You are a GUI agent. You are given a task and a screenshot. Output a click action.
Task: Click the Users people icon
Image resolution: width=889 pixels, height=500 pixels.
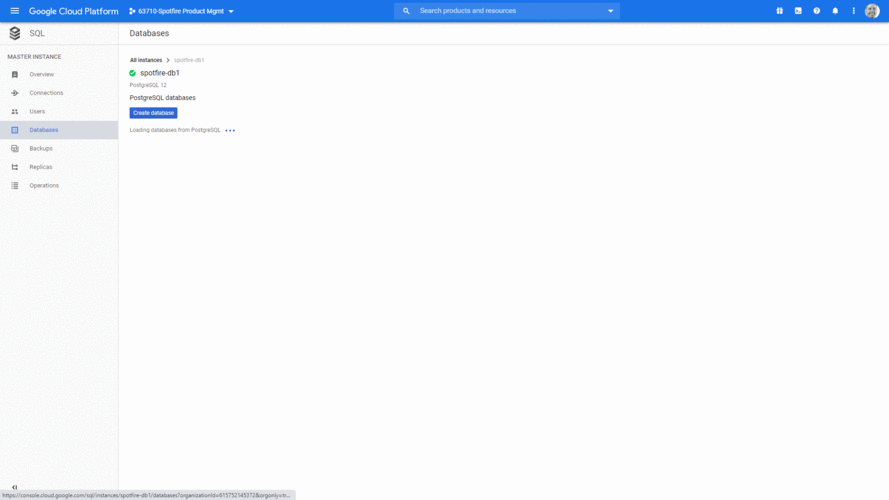click(x=15, y=112)
